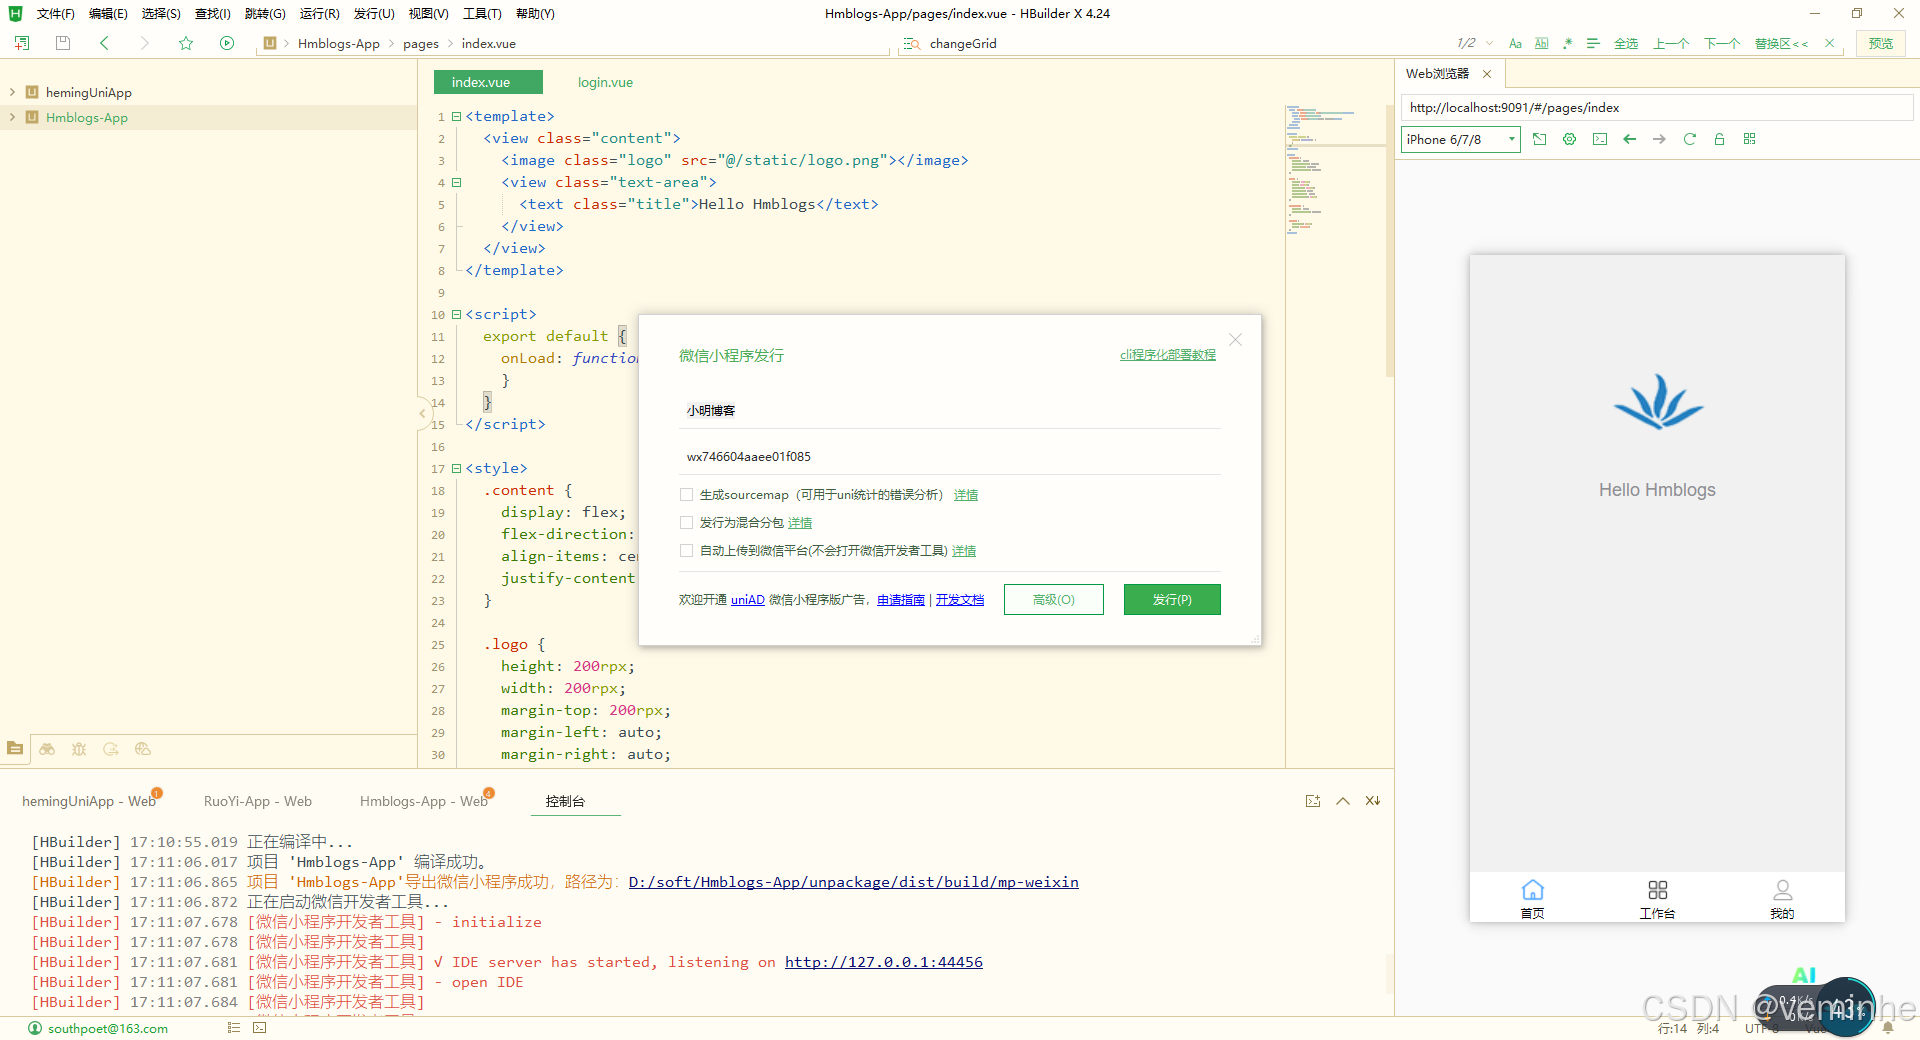Collapse the script block fold marker
This screenshot has width=1920, height=1040.
point(456,314)
